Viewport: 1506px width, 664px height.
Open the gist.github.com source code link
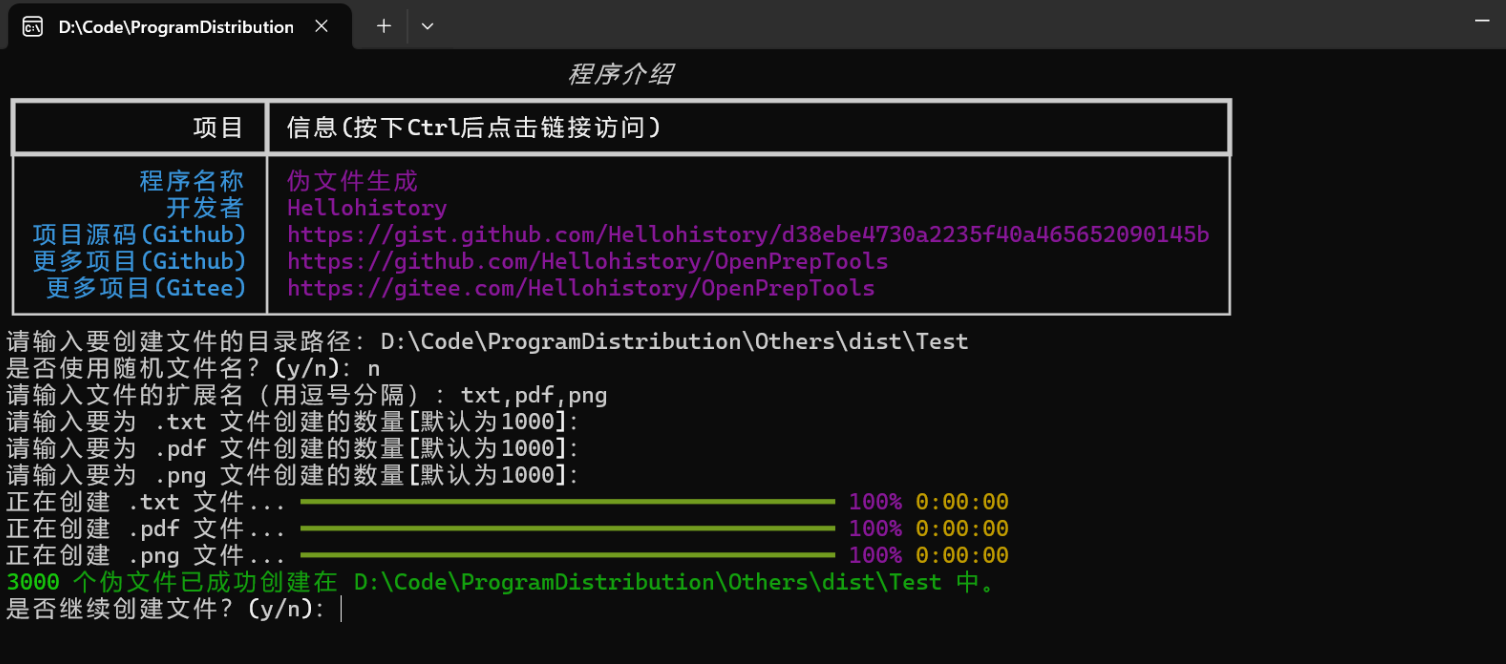point(748,235)
